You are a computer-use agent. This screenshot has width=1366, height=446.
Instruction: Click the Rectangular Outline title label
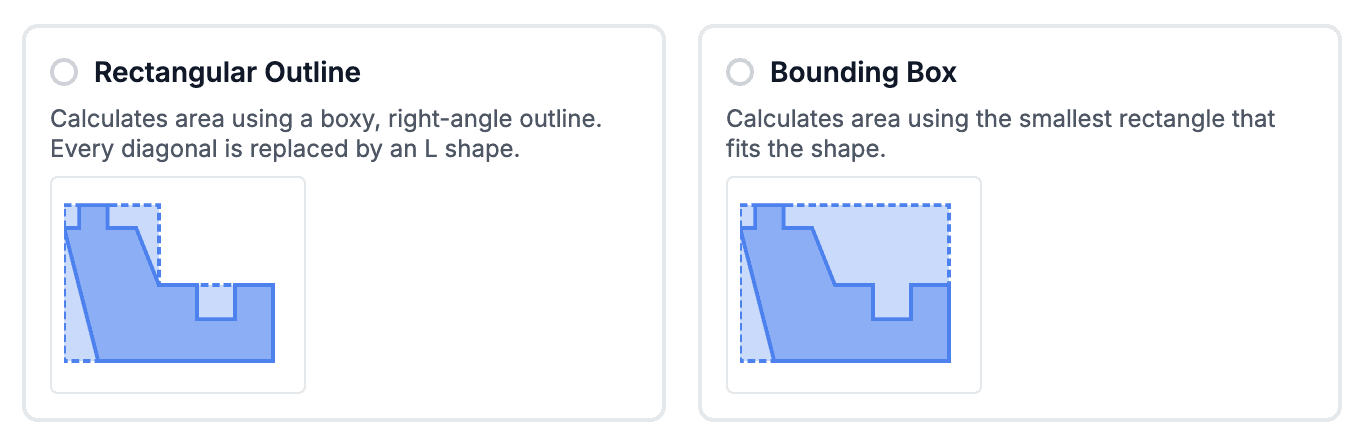[227, 73]
